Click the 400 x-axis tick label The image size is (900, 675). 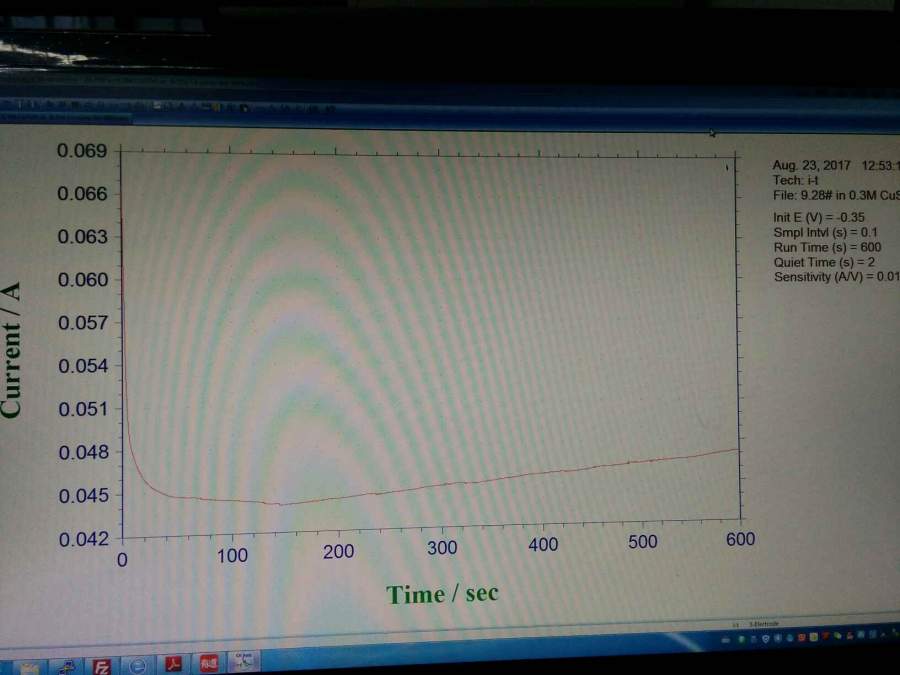[x=543, y=544]
